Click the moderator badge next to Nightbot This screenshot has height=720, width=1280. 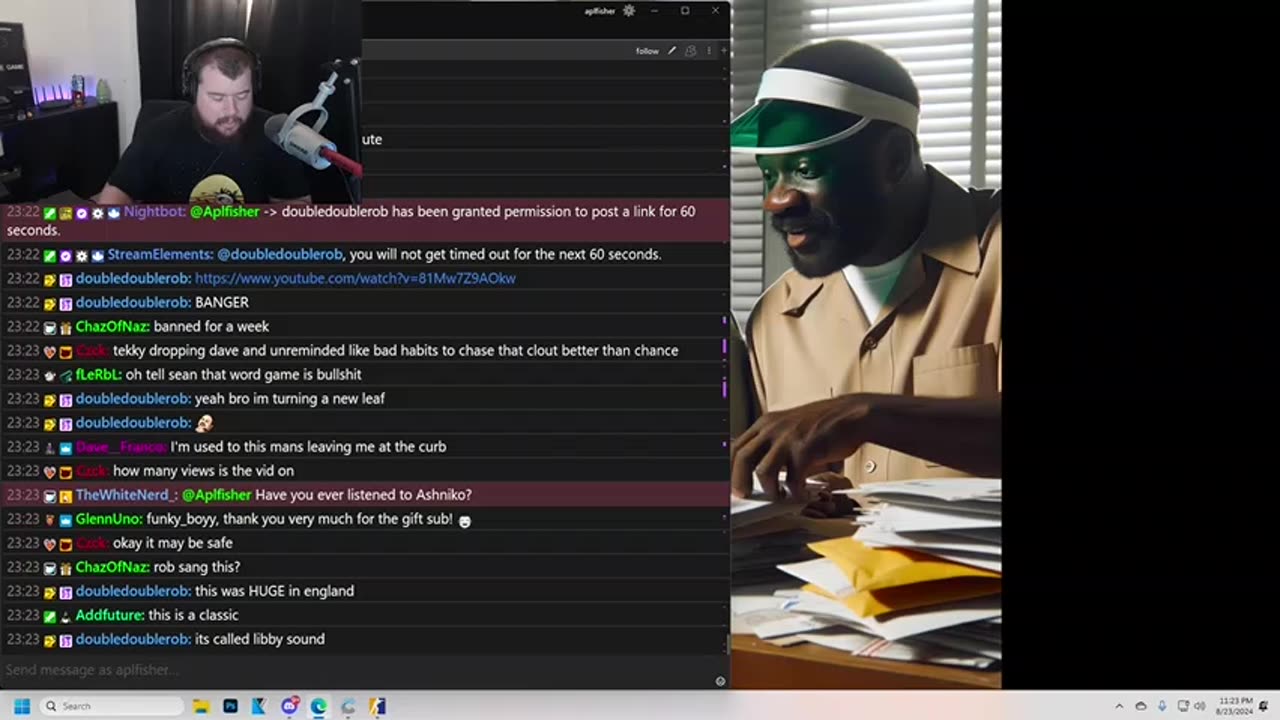coord(50,213)
